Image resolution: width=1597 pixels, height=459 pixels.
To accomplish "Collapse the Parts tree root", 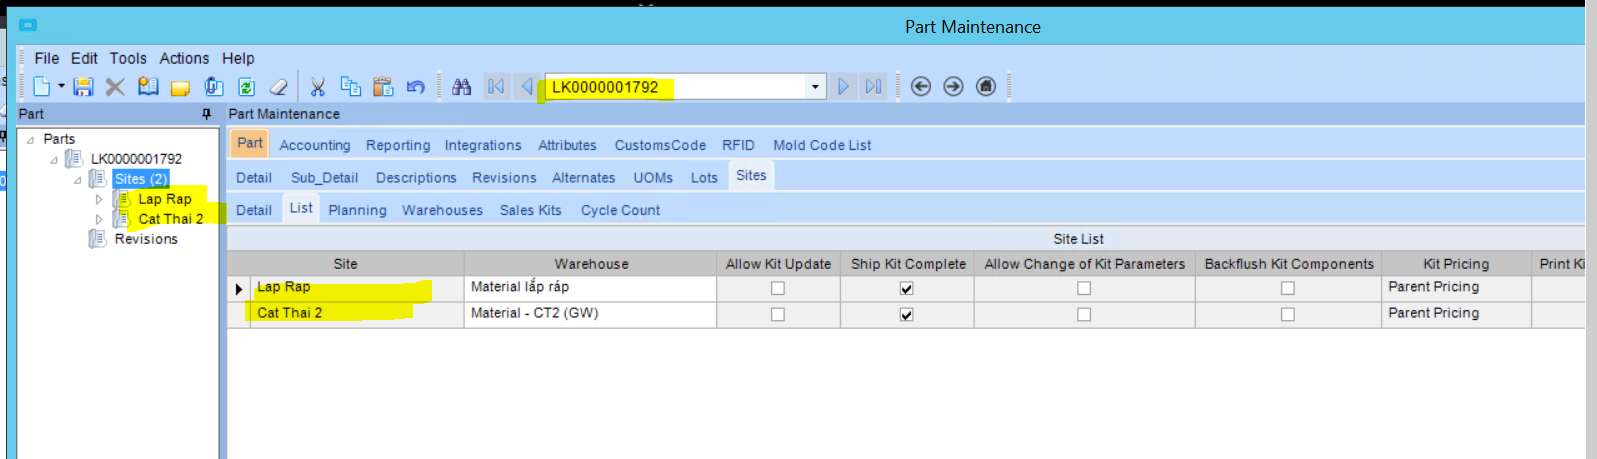I will (30, 140).
